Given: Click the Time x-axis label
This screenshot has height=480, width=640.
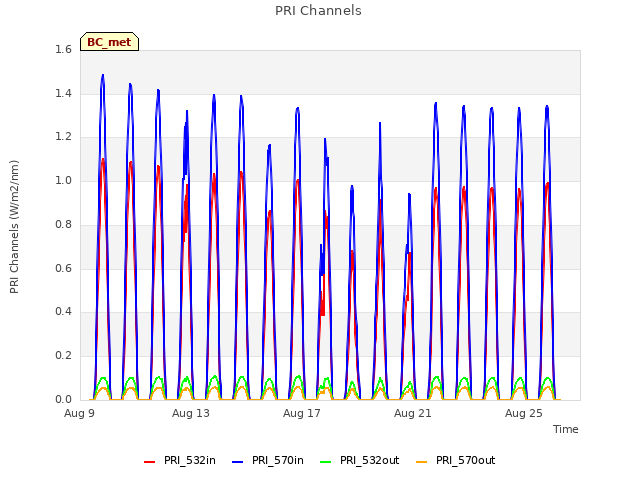Looking at the screenshot, I should 566,429.
